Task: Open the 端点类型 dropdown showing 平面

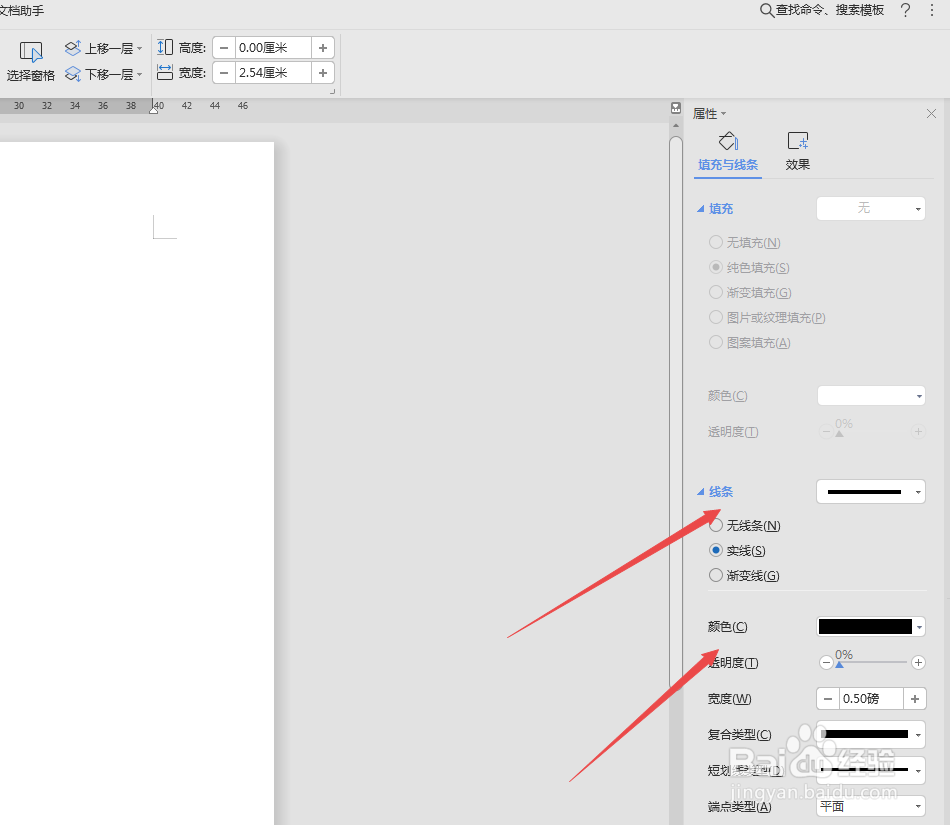Action: pos(870,806)
